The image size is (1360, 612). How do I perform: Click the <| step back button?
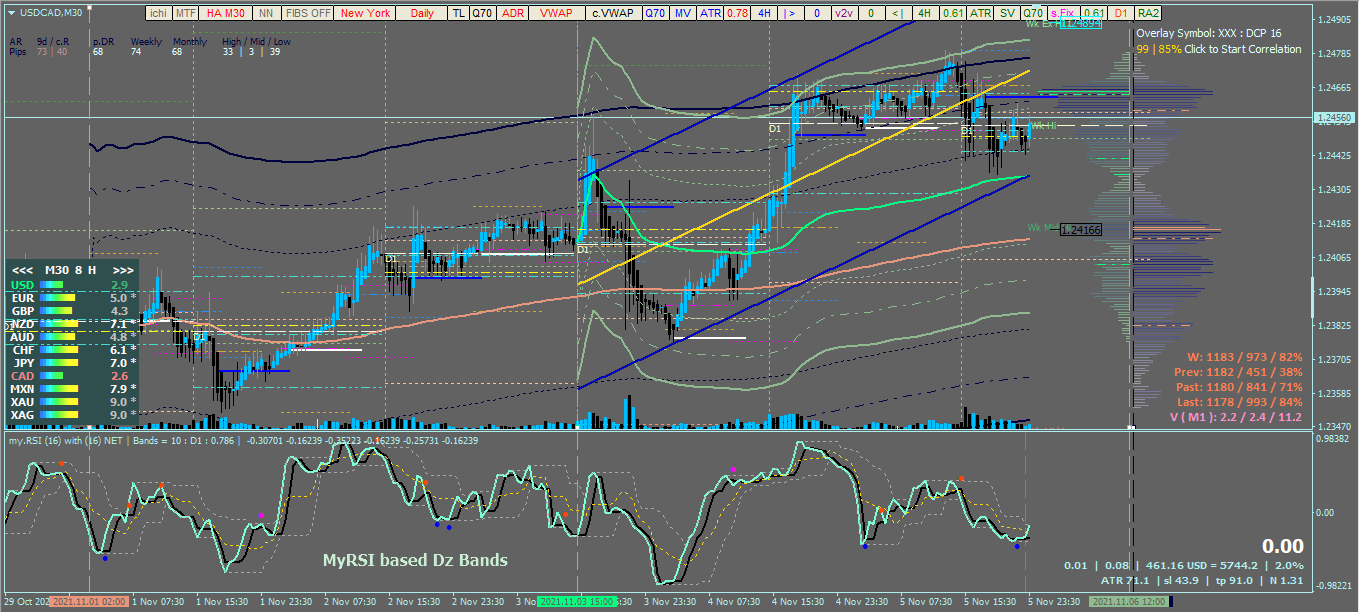point(898,14)
